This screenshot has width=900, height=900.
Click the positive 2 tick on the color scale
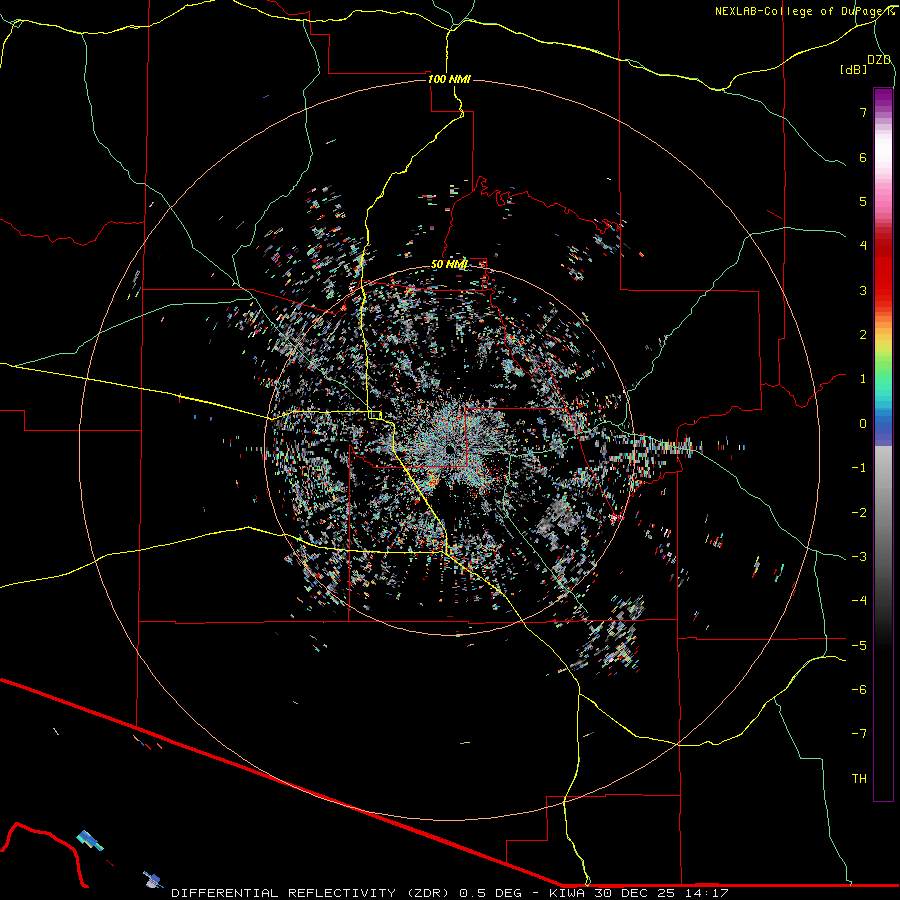[863, 335]
